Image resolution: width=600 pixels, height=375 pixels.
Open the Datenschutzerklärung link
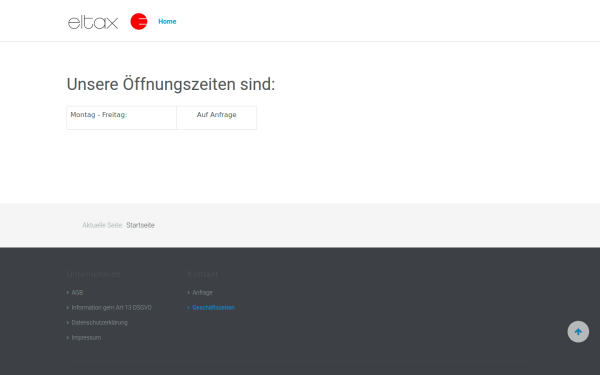[x=99, y=323]
